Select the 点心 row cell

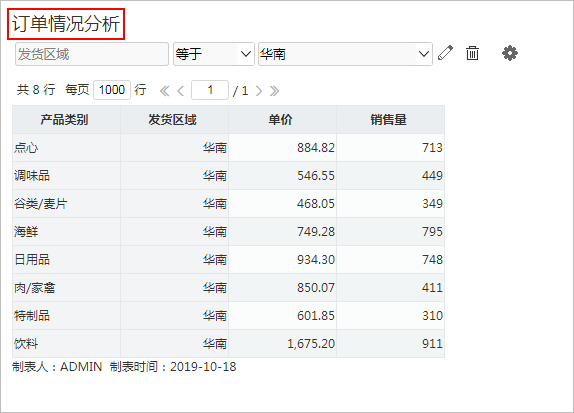(66, 148)
